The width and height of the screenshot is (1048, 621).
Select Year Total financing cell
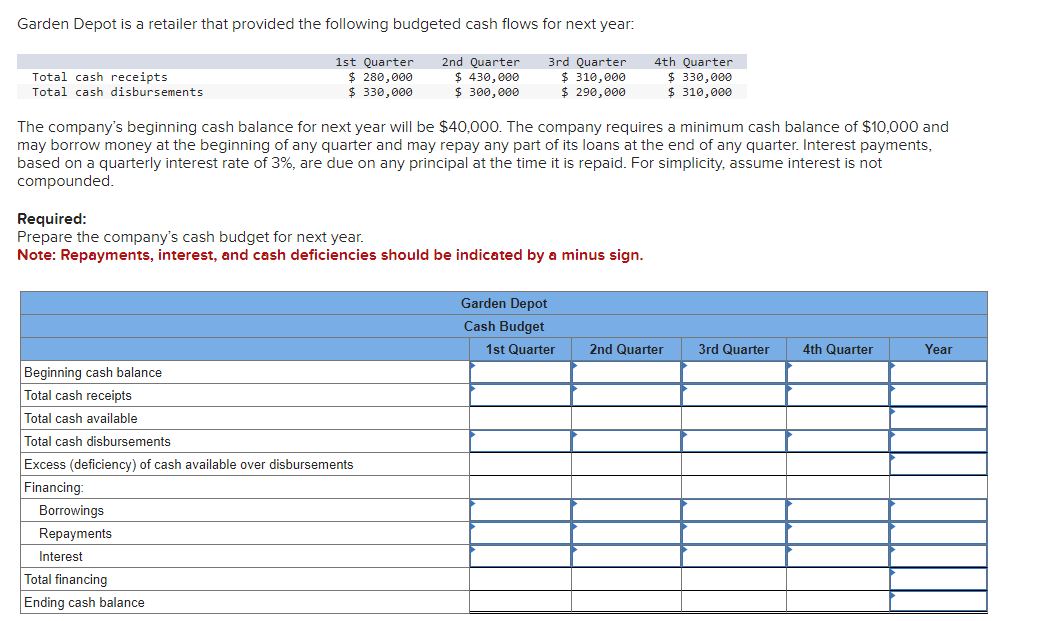pyautogui.click(x=938, y=579)
